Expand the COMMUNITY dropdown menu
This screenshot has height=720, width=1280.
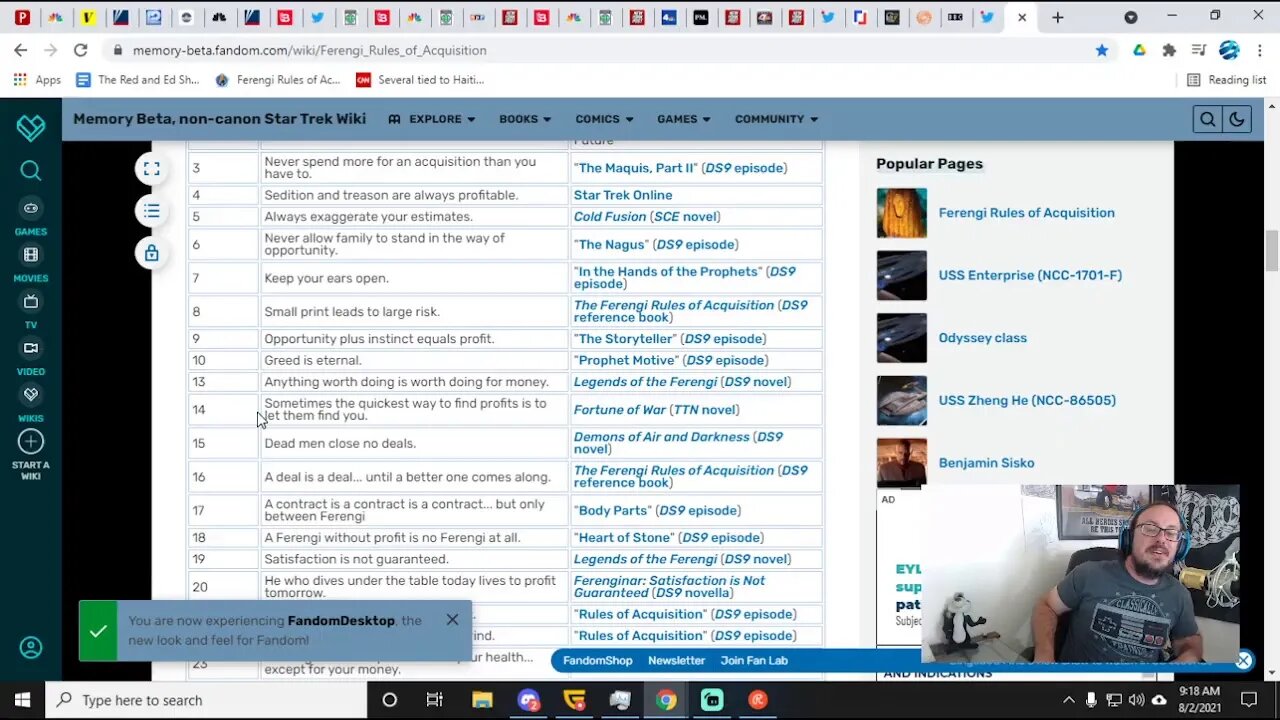click(777, 119)
